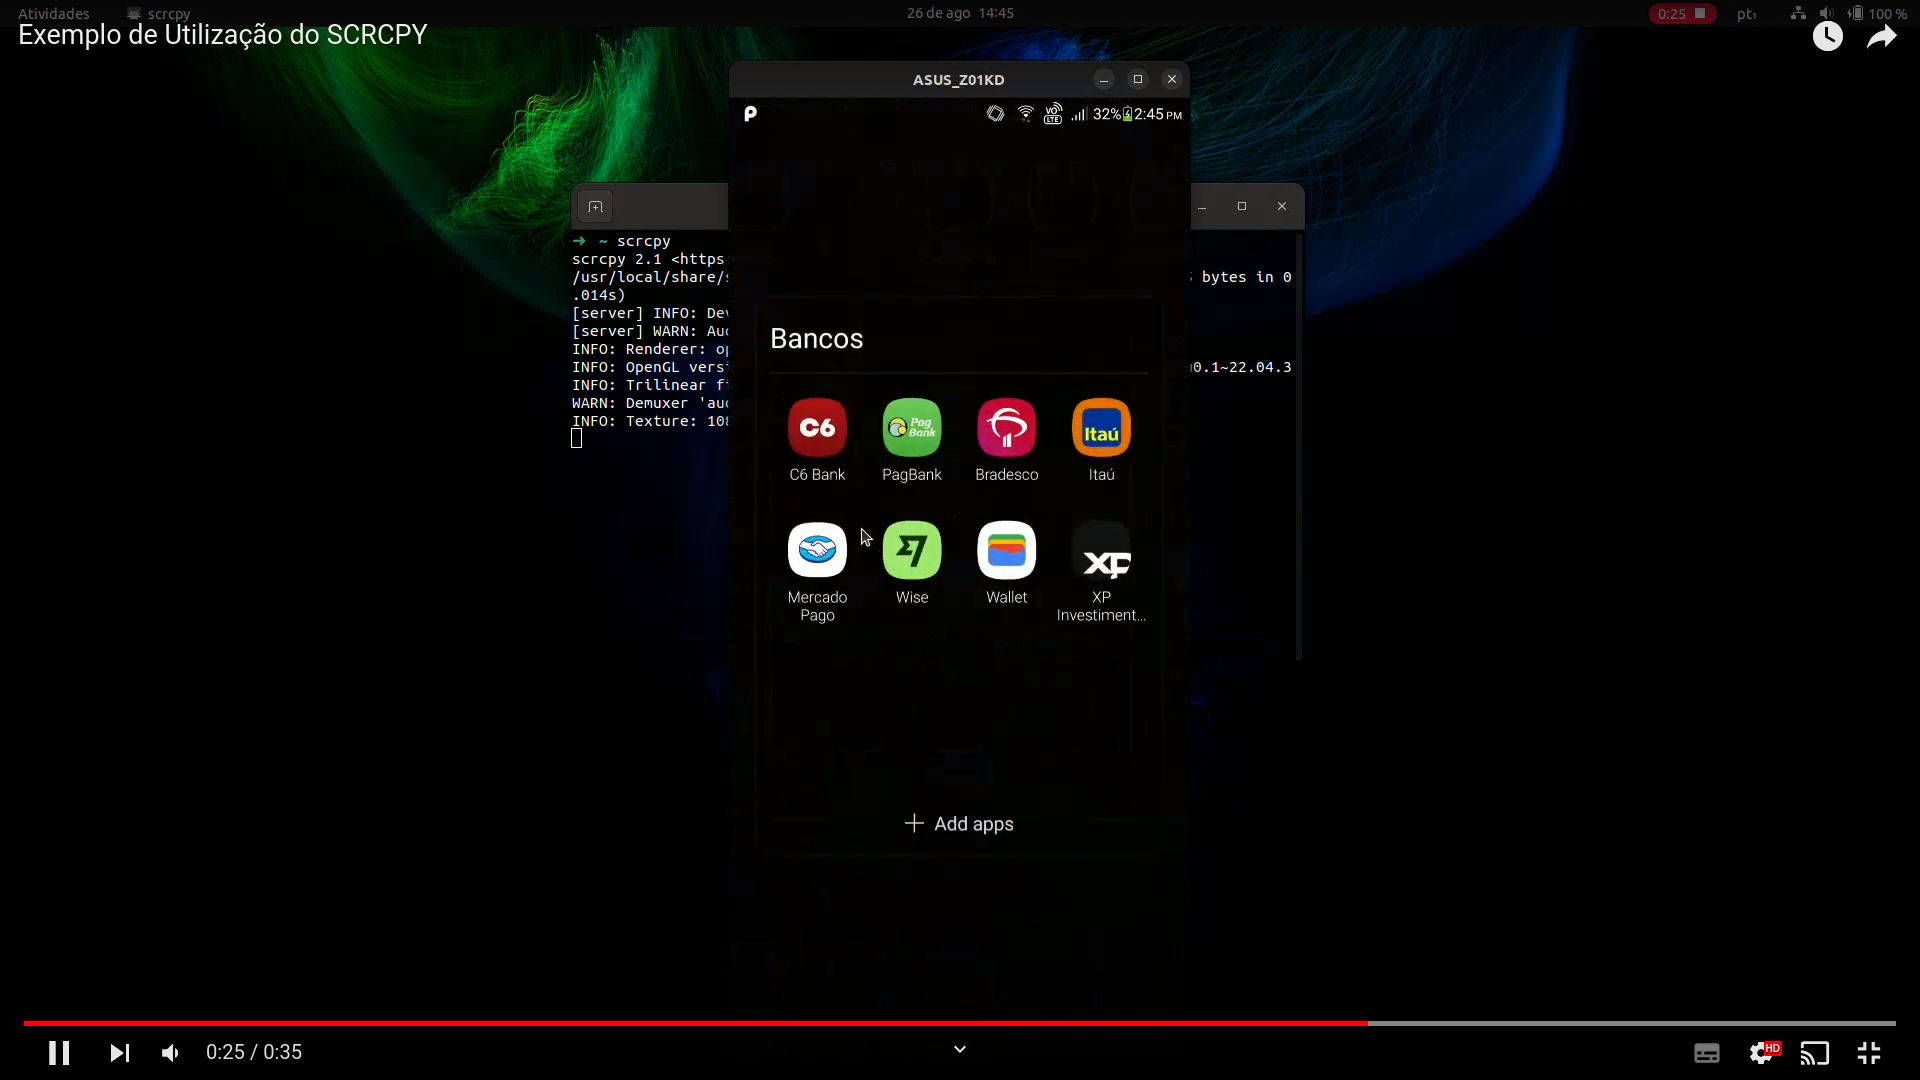Image resolution: width=1920 pixels, height=1080 pixels.
Task: Launch the PagBank app
Action: 911,428
